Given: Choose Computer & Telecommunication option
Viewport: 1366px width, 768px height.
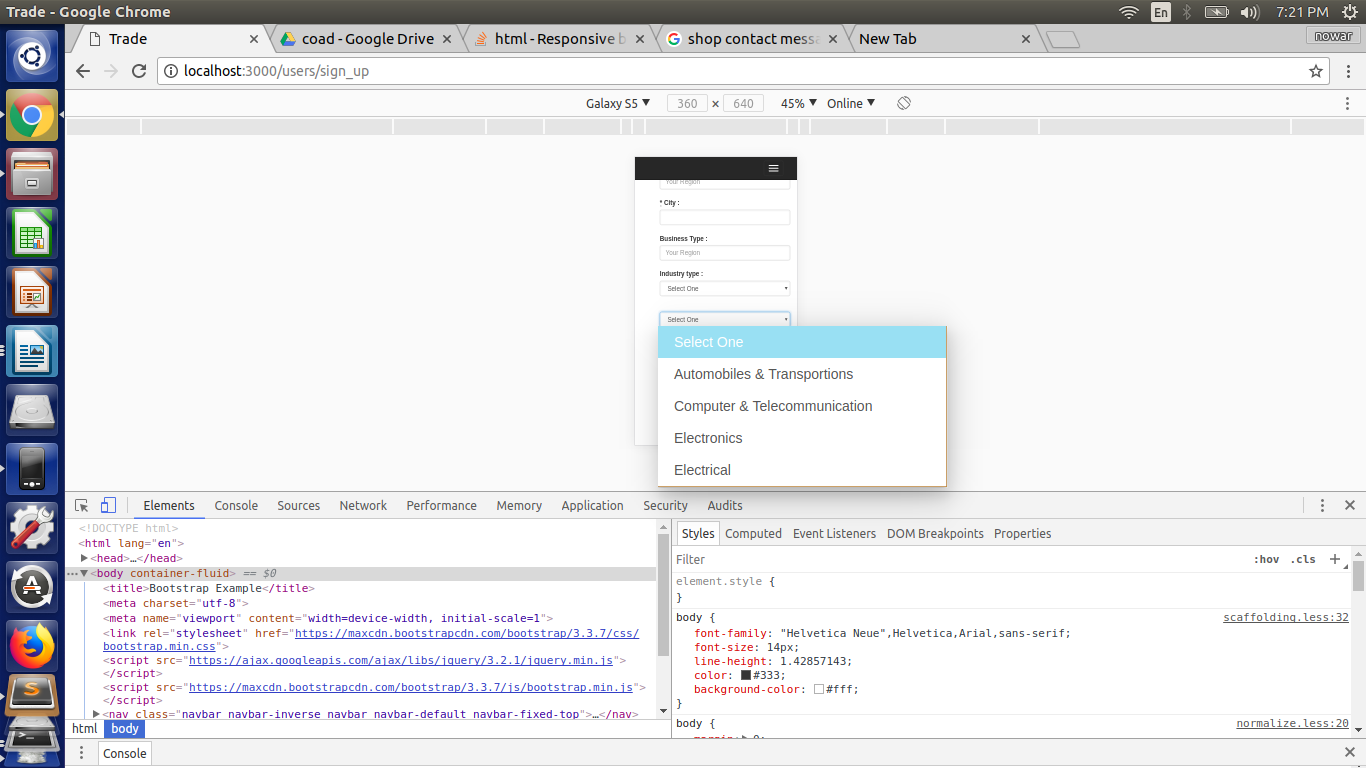Looking at the screenshot, I should click(802, 406).
